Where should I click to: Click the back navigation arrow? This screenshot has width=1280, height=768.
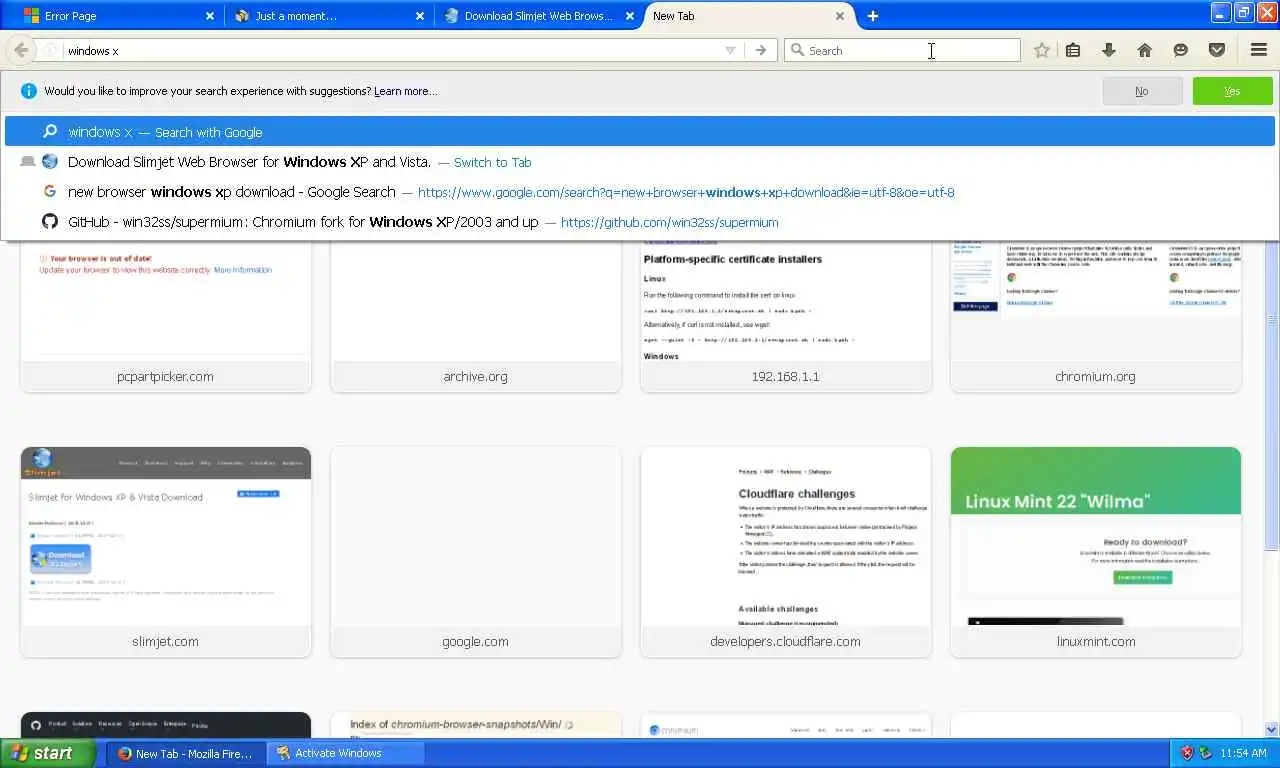point(21,50)
